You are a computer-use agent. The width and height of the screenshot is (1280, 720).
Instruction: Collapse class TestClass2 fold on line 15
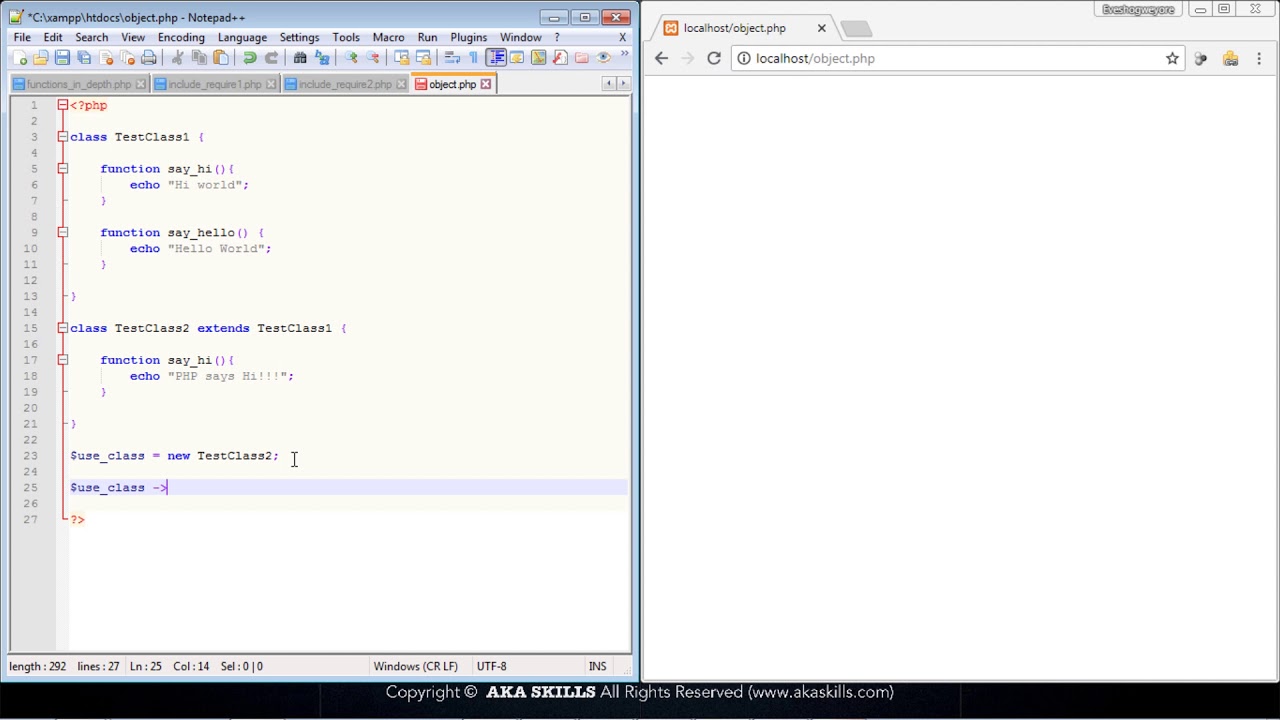point(62,328)
